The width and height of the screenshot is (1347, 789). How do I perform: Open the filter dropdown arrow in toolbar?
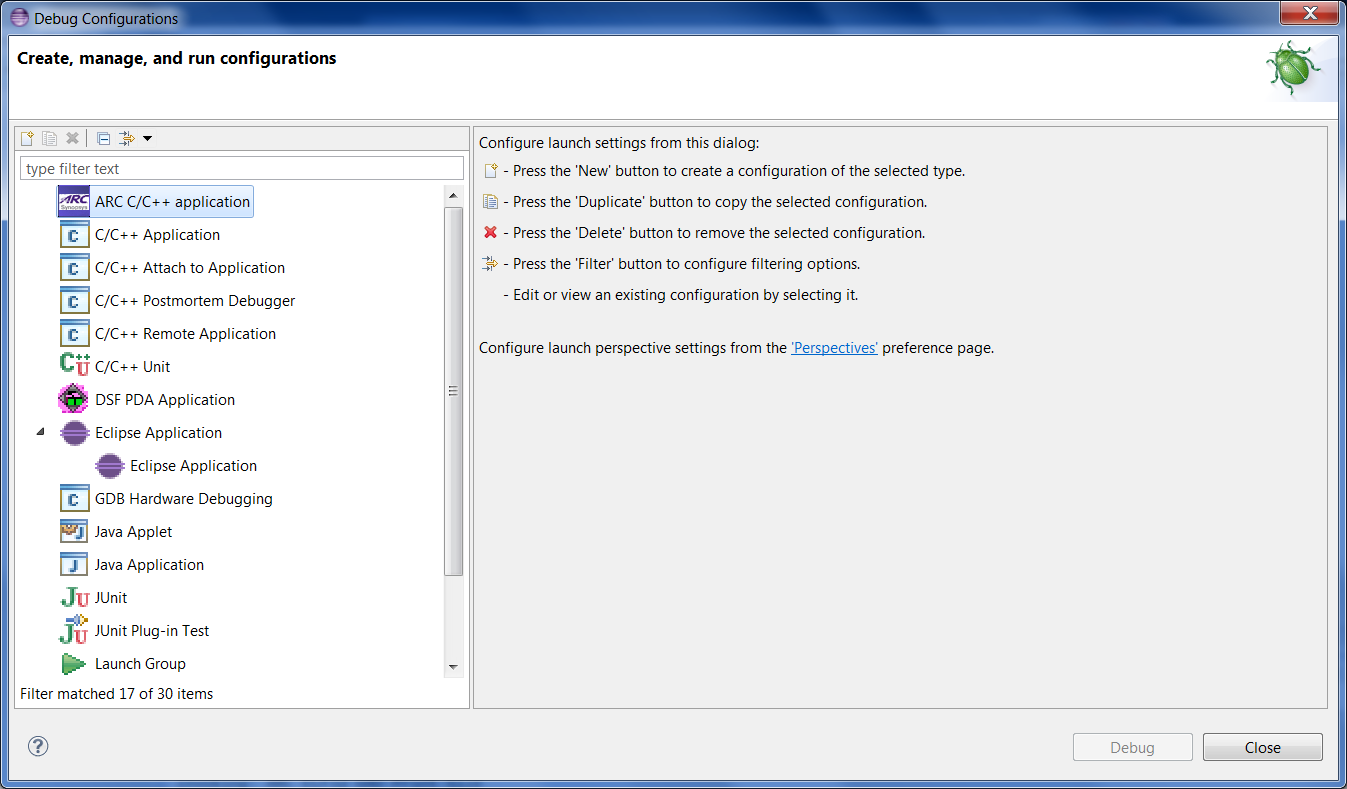pyautogui.click(x=147, y=138)
